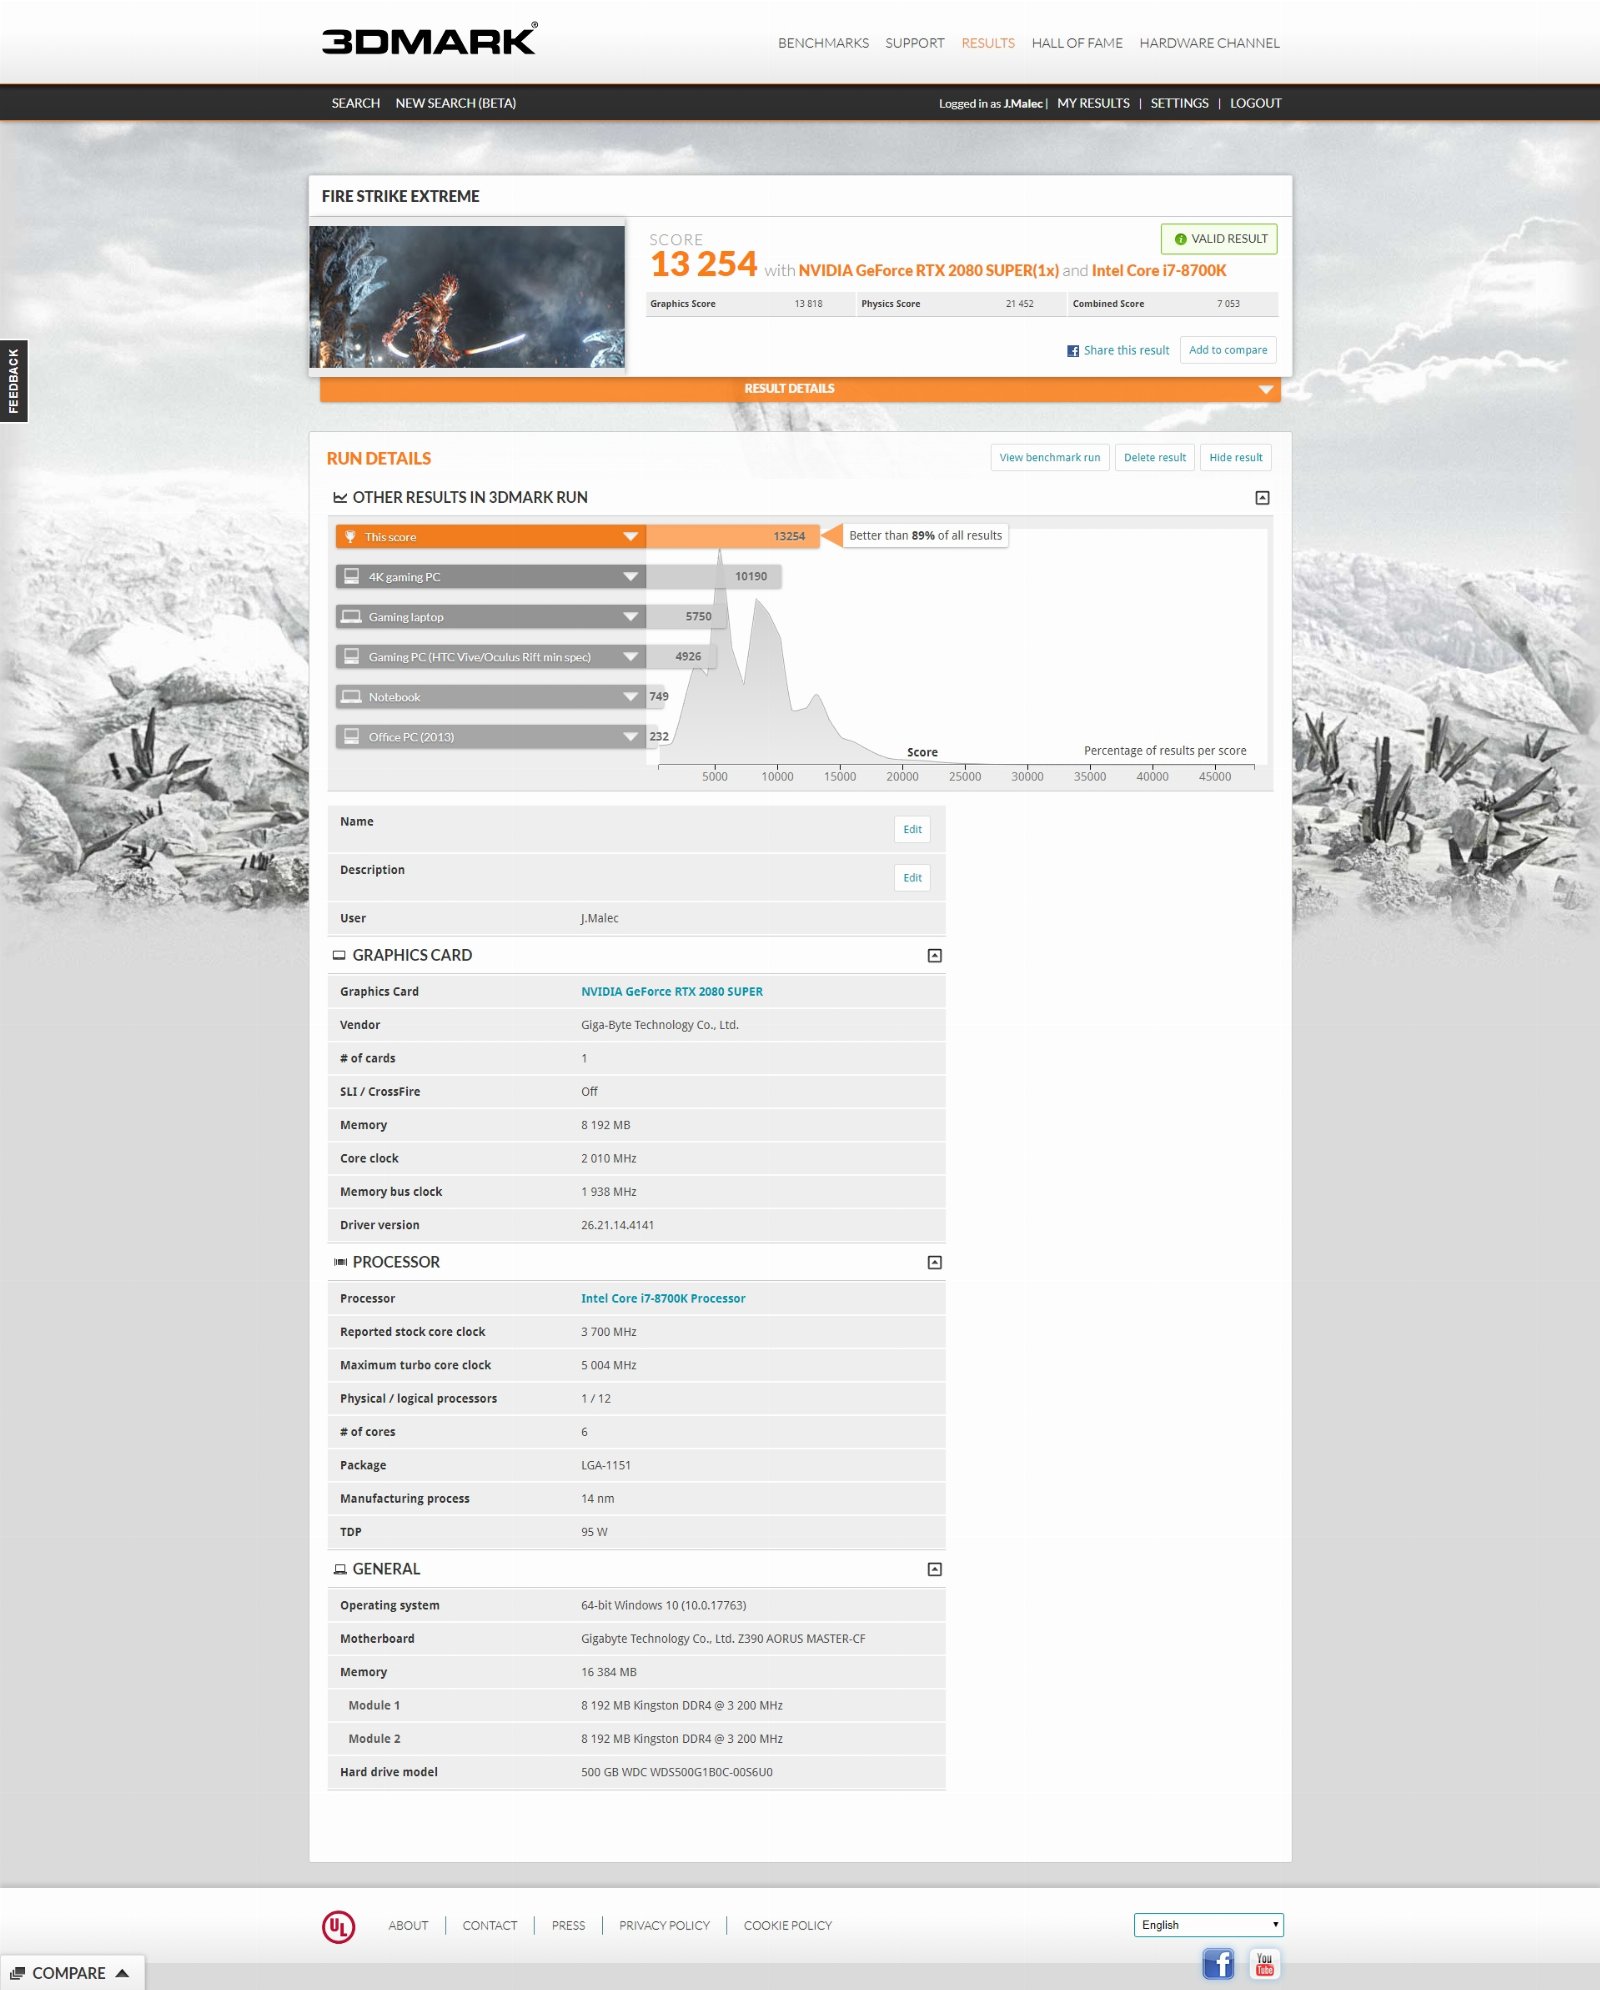Open the Facebook icon in footer

1217,1963
